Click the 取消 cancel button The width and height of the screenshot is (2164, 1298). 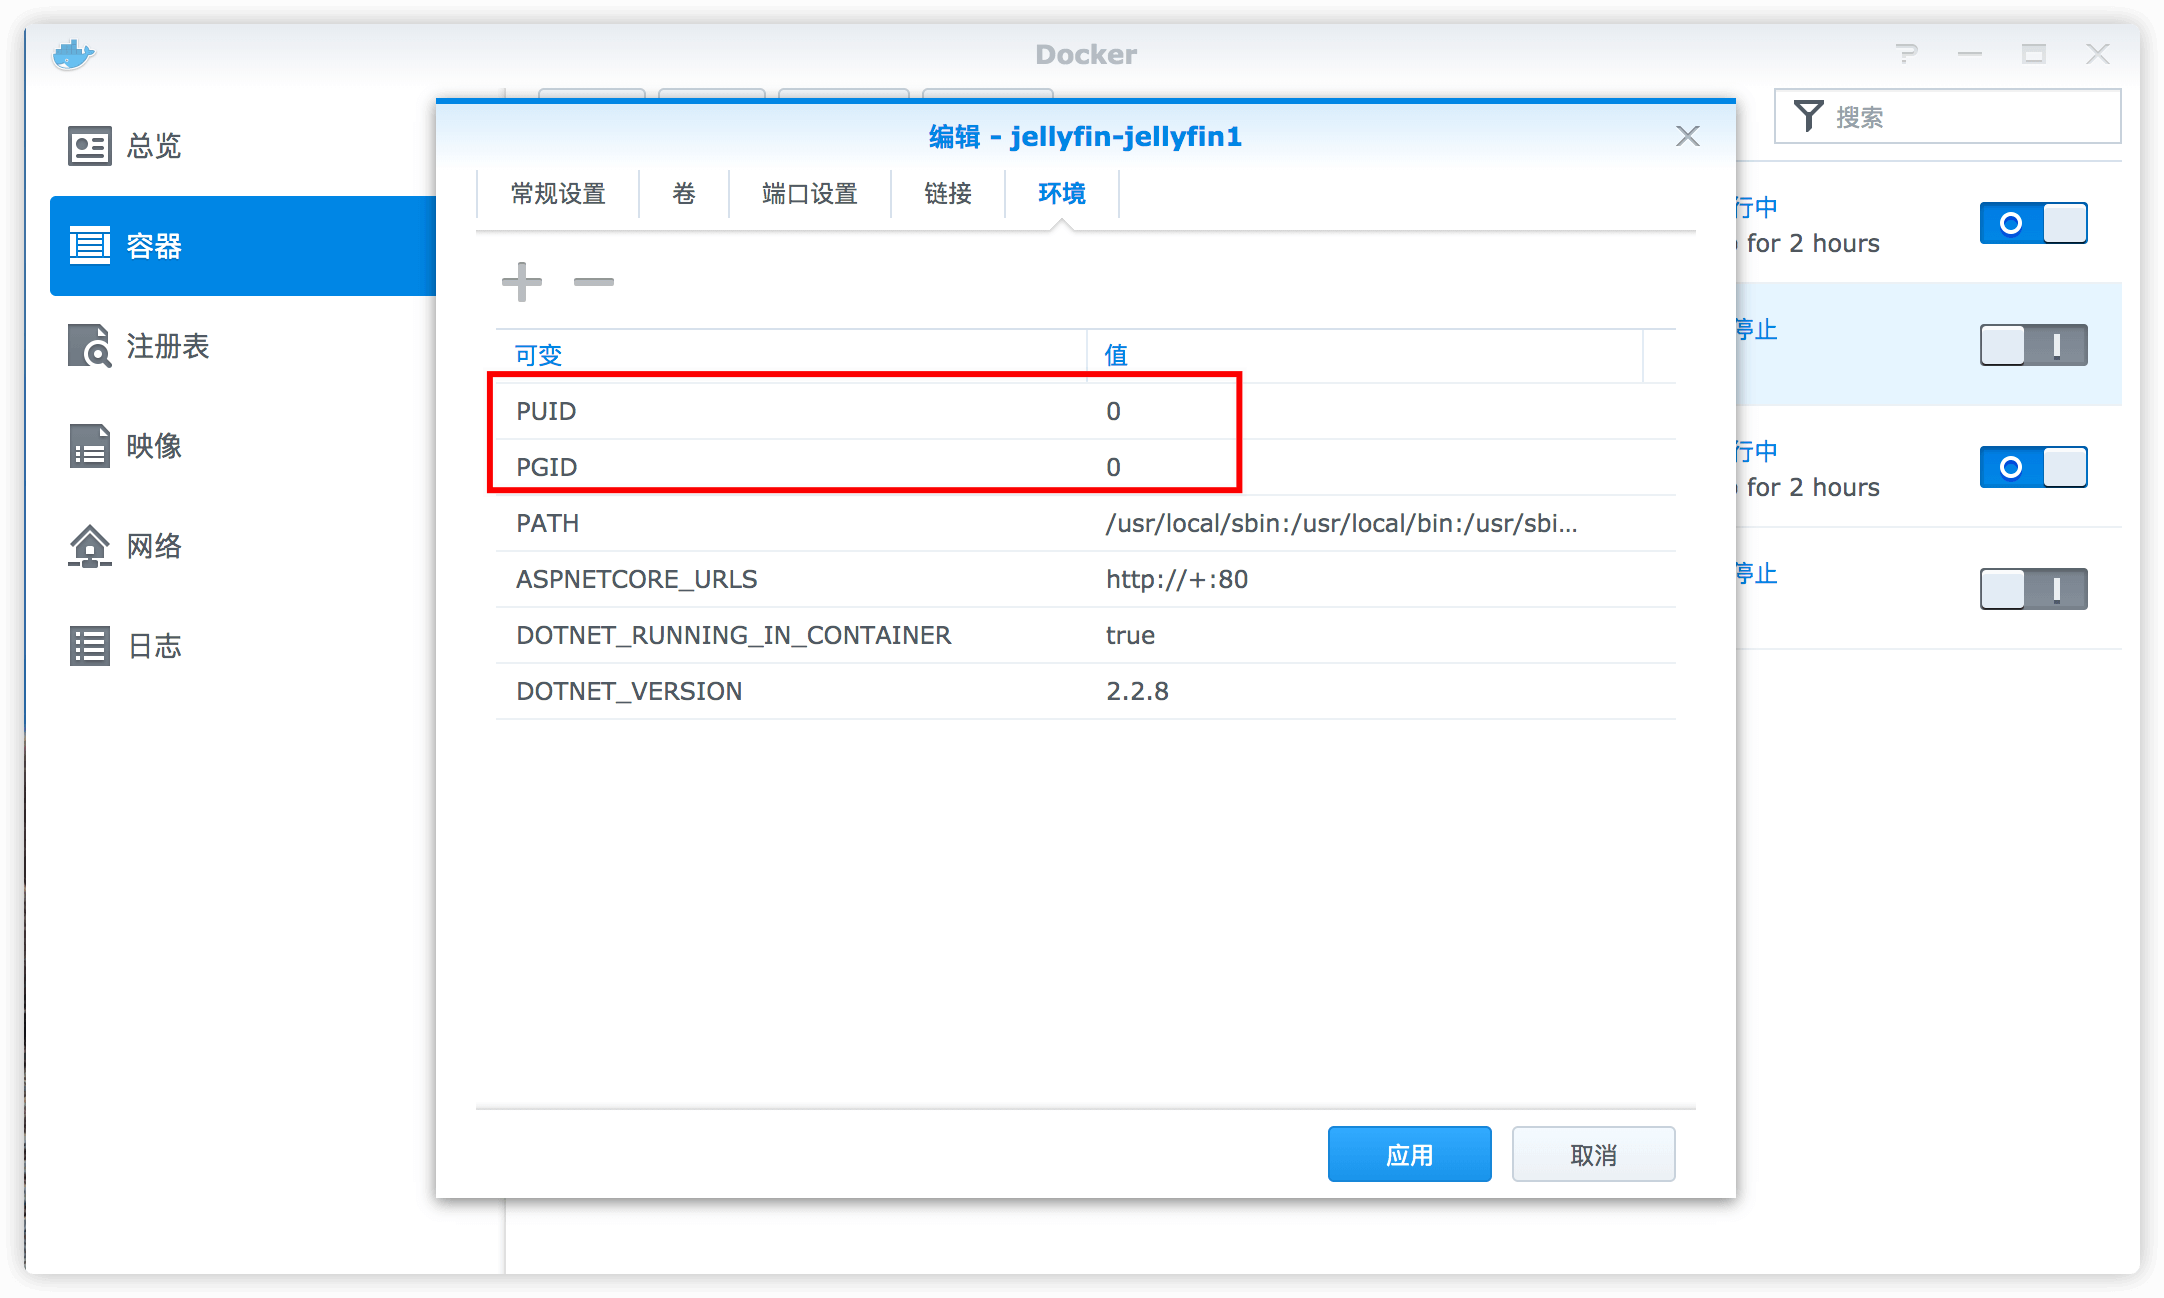point(1593,1155)
